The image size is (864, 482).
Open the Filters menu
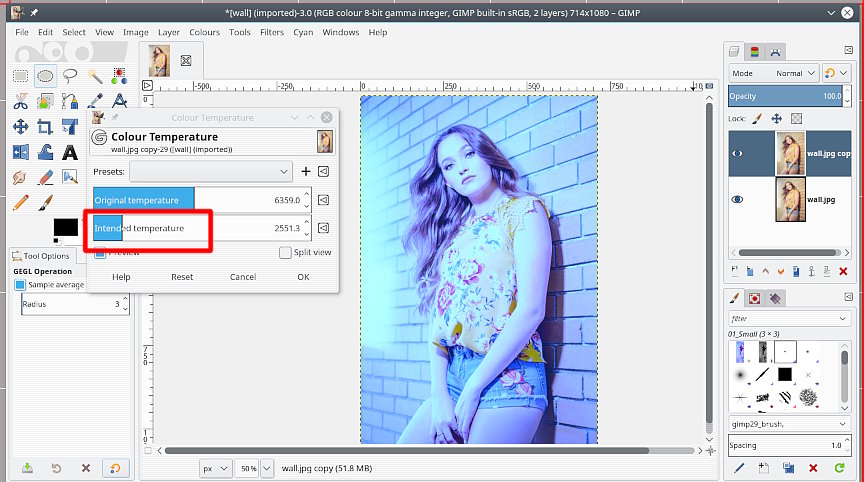click(x=272, y=32)
